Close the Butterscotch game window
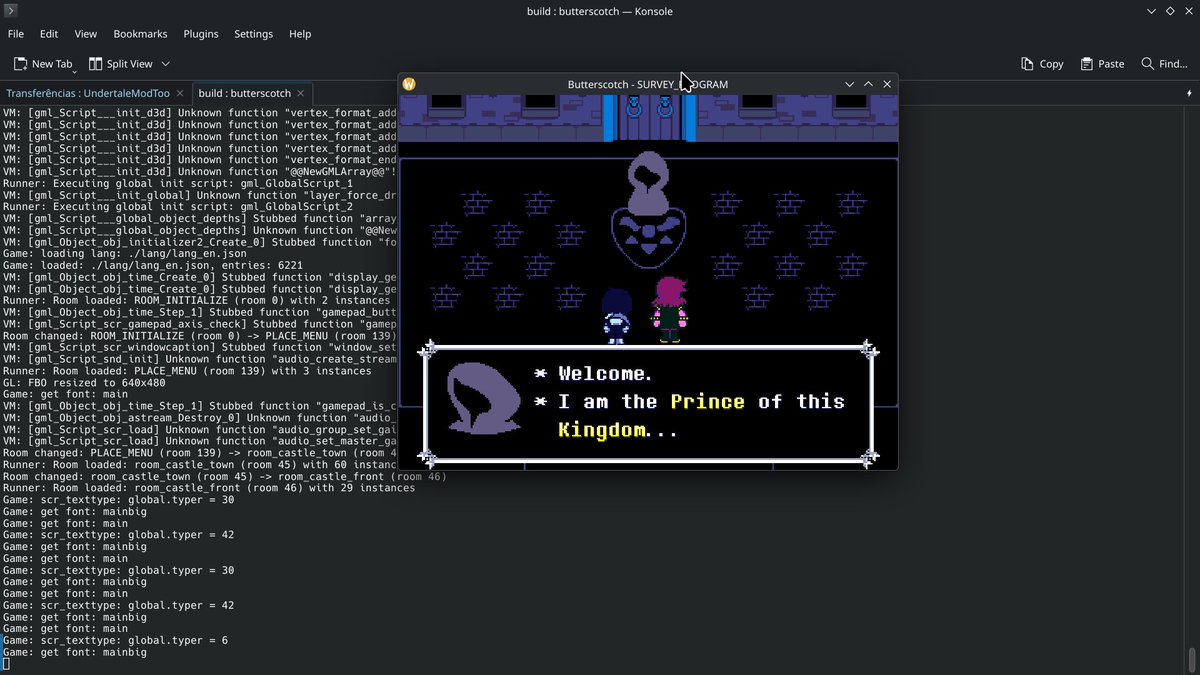 pyautogui.click(x=887, y=84)
